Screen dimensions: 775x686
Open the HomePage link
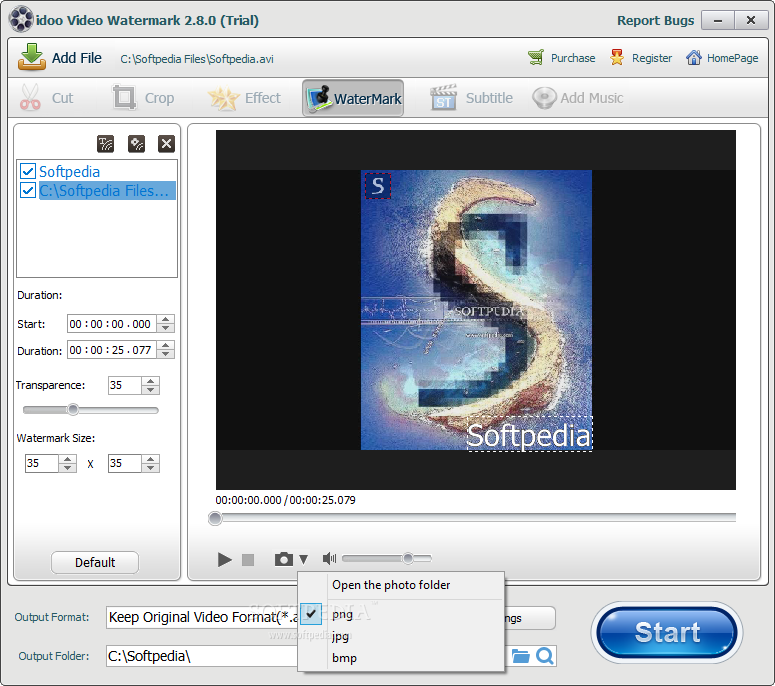[x=732, y=58]
